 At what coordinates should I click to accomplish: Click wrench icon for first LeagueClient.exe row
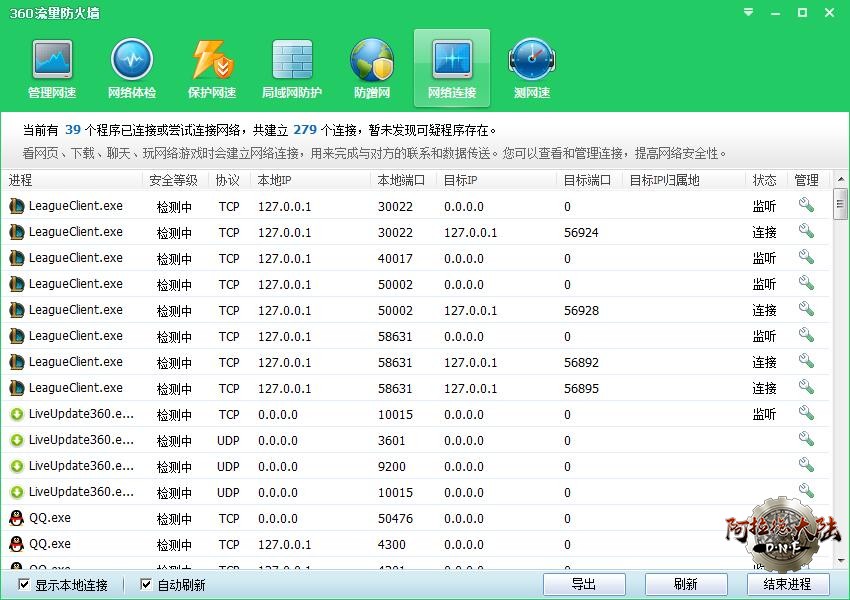805,206
